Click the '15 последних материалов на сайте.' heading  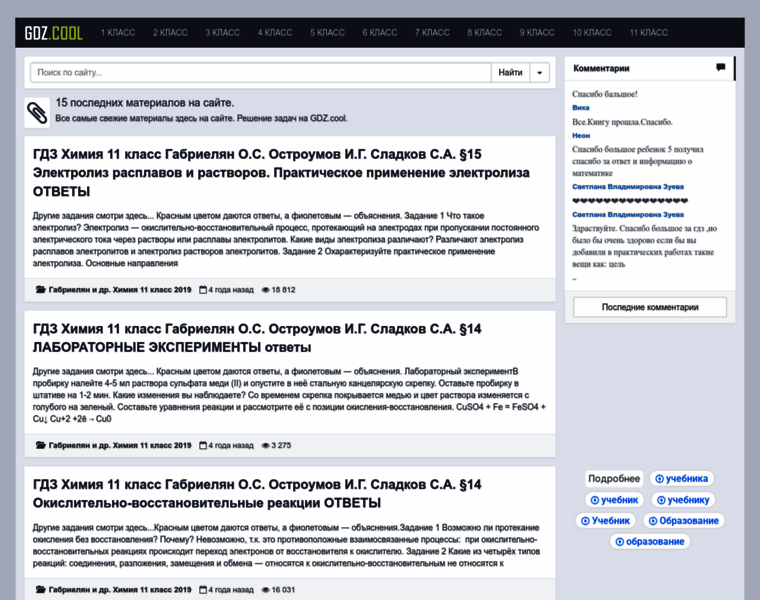coord(144,103)
